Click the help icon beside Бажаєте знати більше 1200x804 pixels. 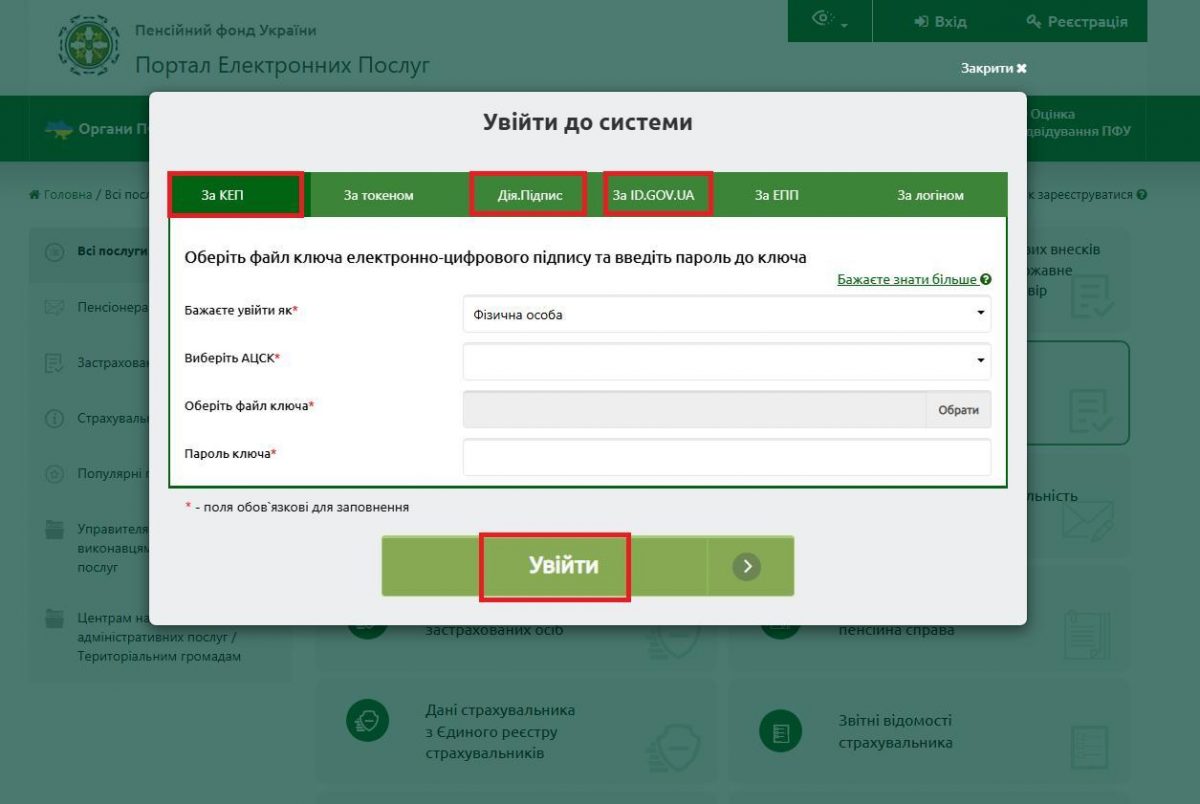(986, 280)
